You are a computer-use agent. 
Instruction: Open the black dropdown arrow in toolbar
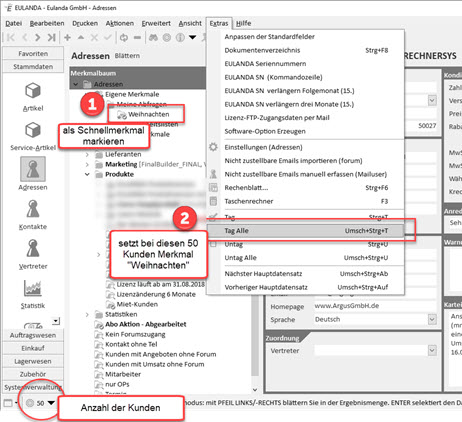pos(193,37)
